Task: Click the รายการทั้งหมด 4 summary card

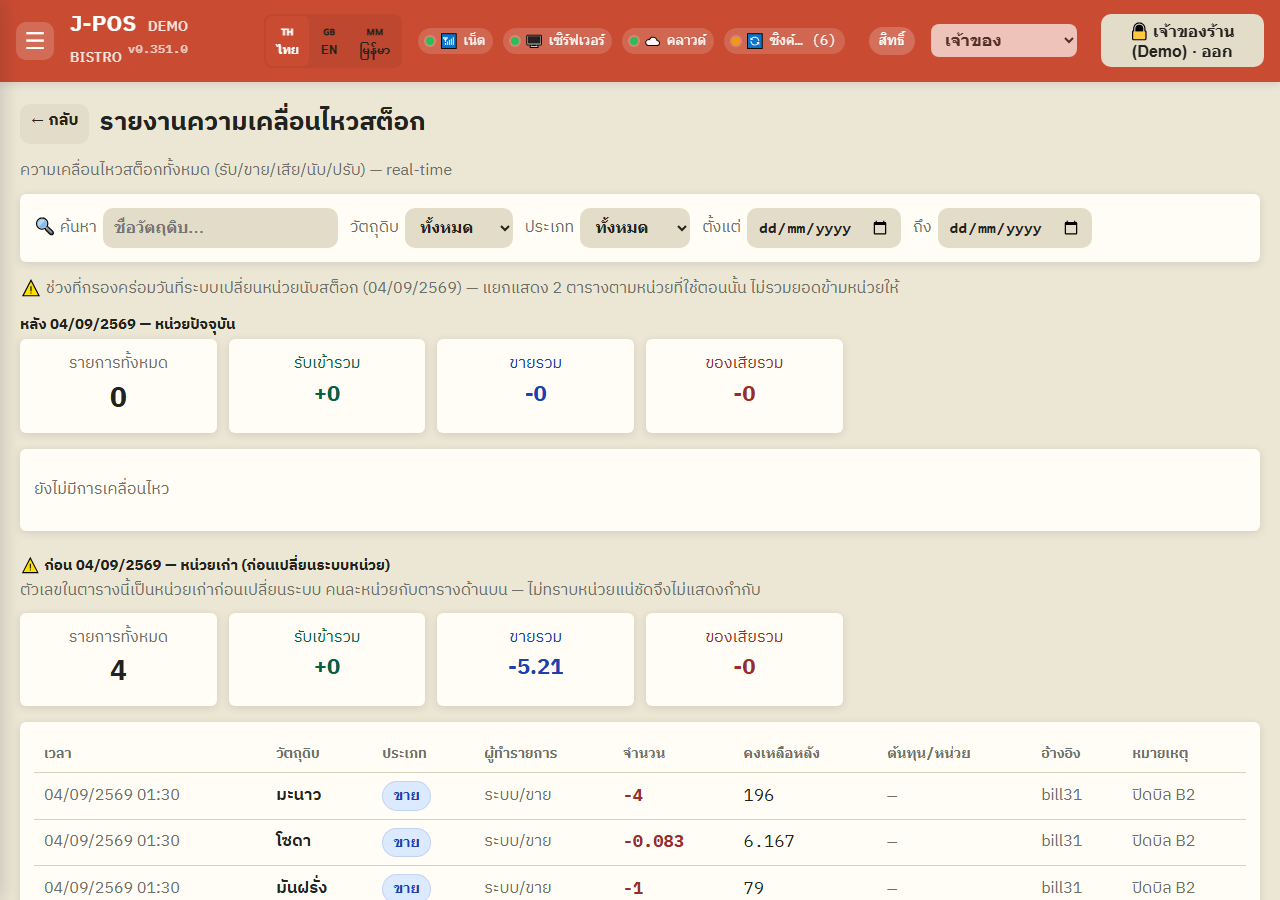Action: [118, 660]
